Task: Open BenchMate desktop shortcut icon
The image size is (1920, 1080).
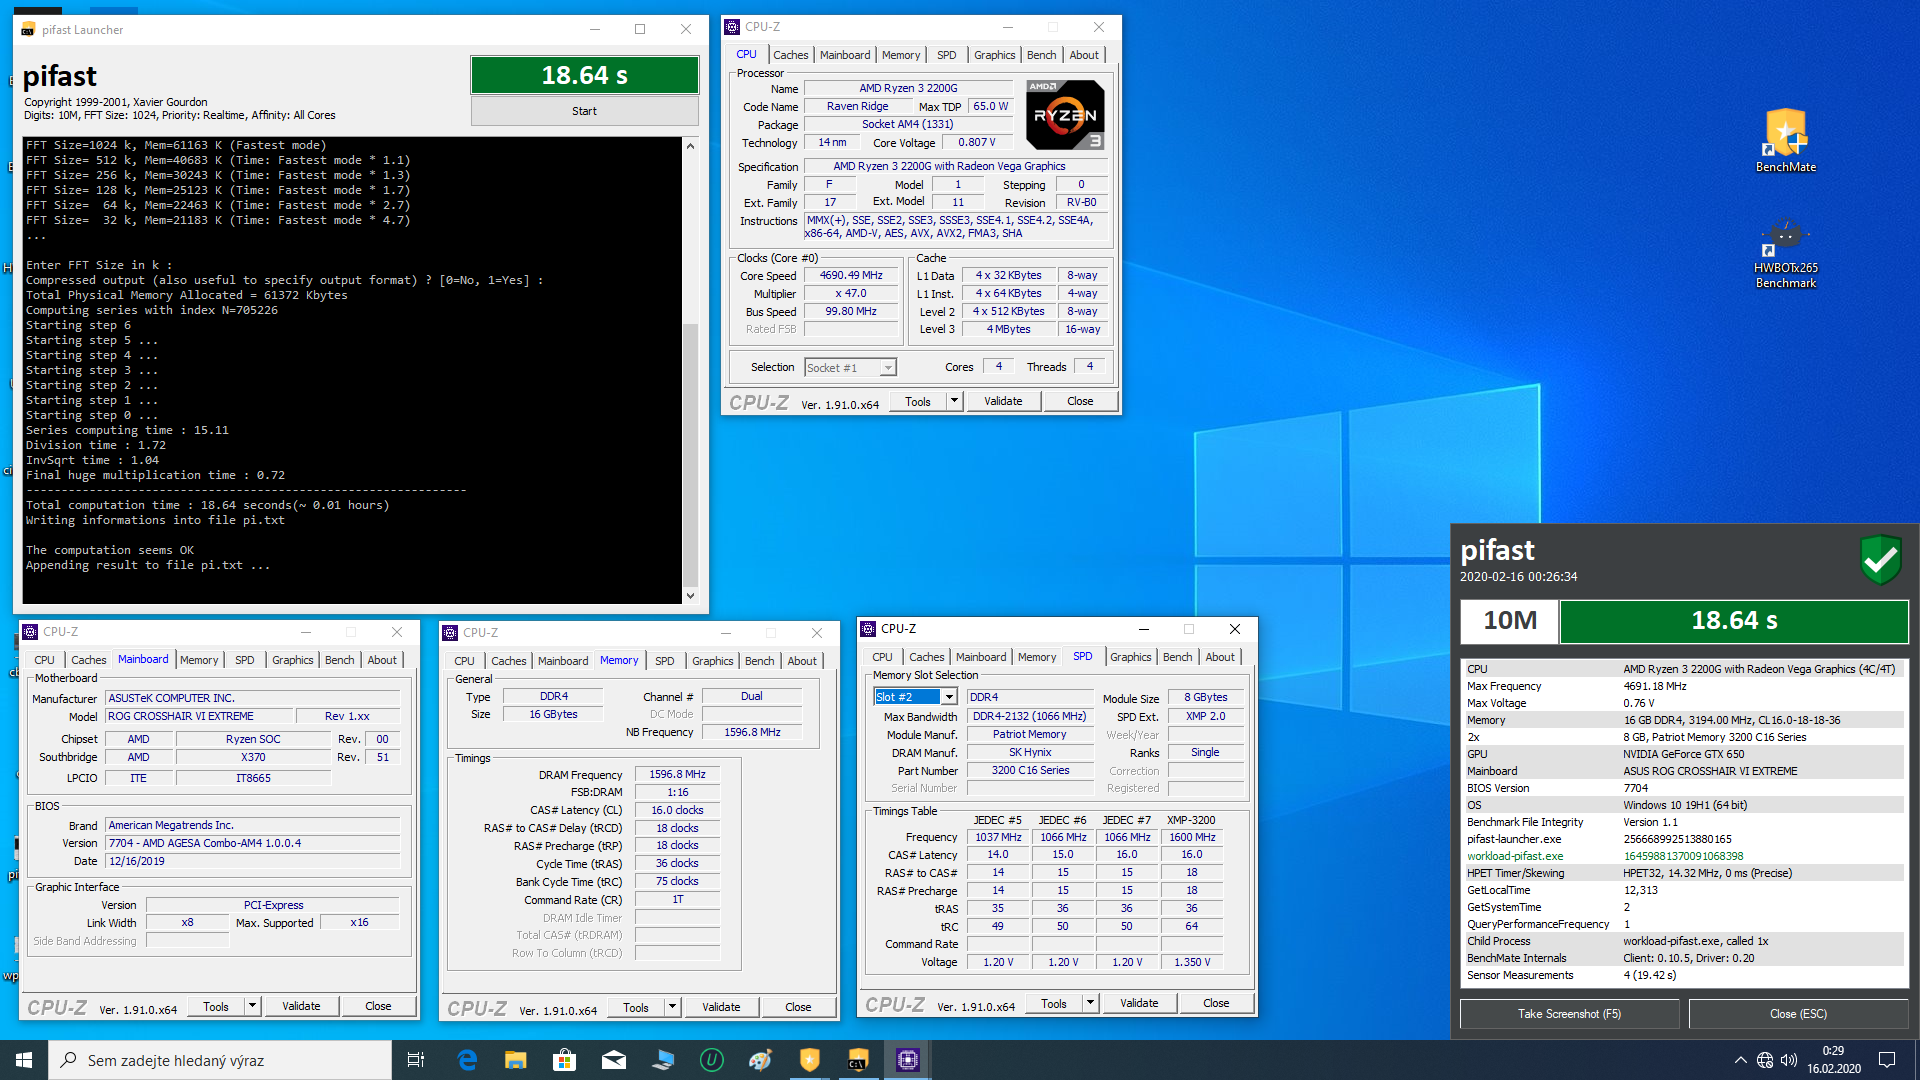Action: click(x=1785, y=140)
